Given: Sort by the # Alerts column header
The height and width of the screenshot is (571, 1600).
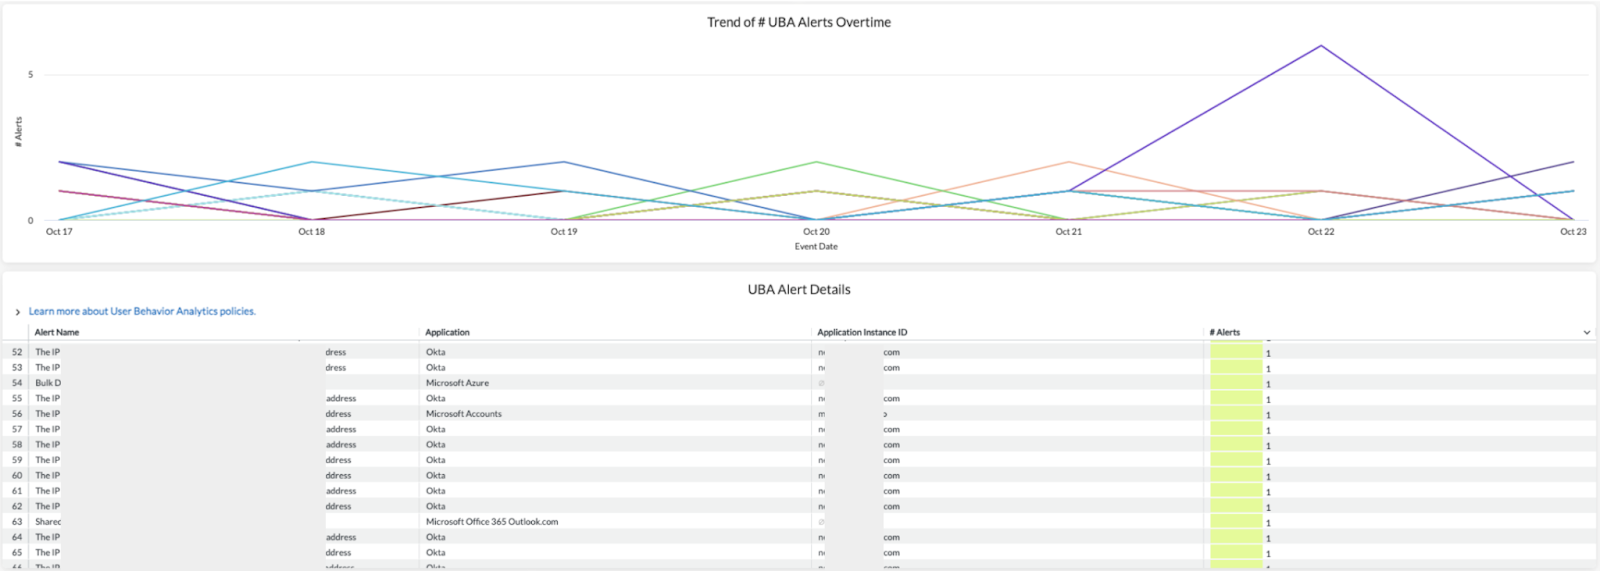Looking at the screenshot, I should pyautogui.click(x=1224, y=332).
